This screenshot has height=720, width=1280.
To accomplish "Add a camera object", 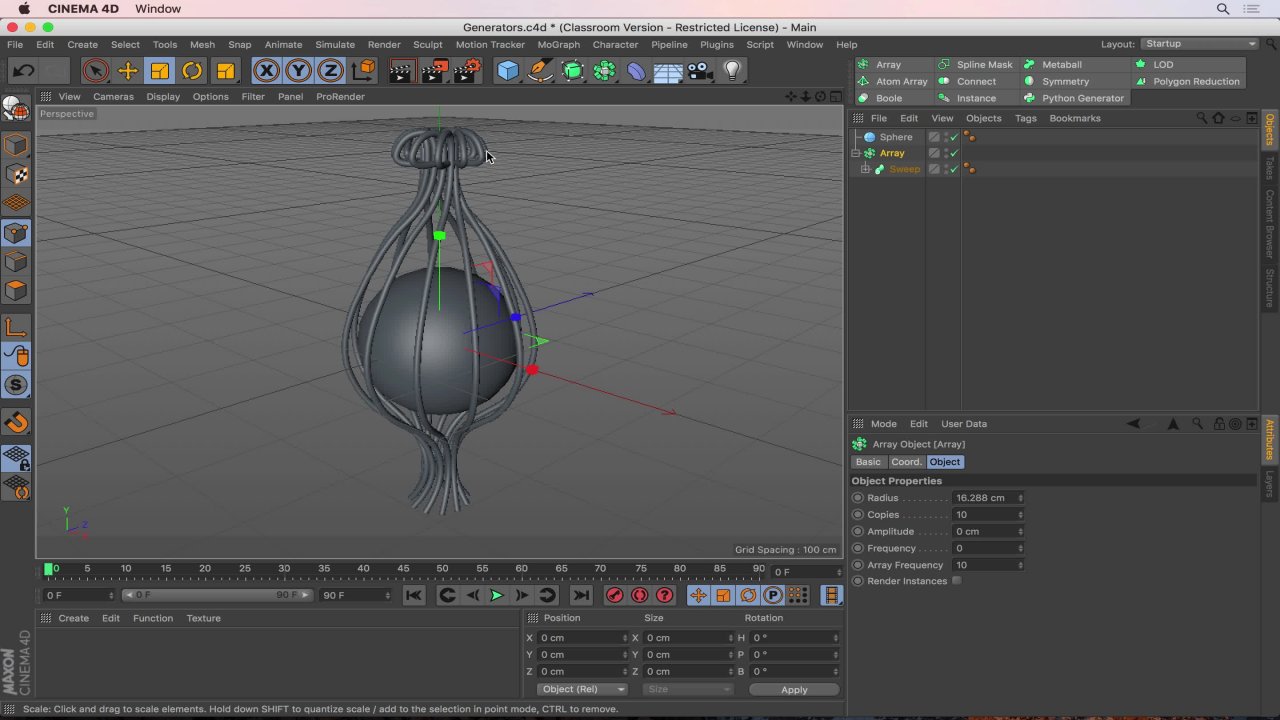I will 700,71.
